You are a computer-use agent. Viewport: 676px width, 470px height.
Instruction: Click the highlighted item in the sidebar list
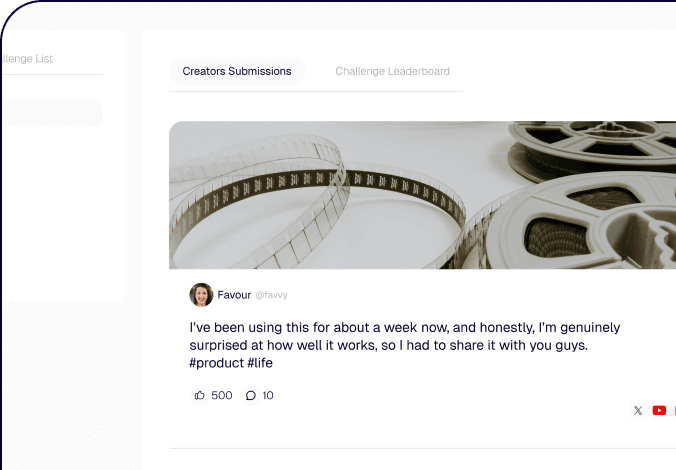click(50, 112)
